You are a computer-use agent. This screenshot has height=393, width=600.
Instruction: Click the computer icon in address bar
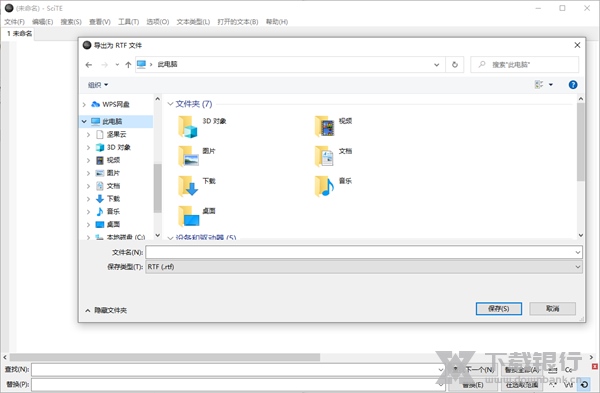[x=141, y=64]
